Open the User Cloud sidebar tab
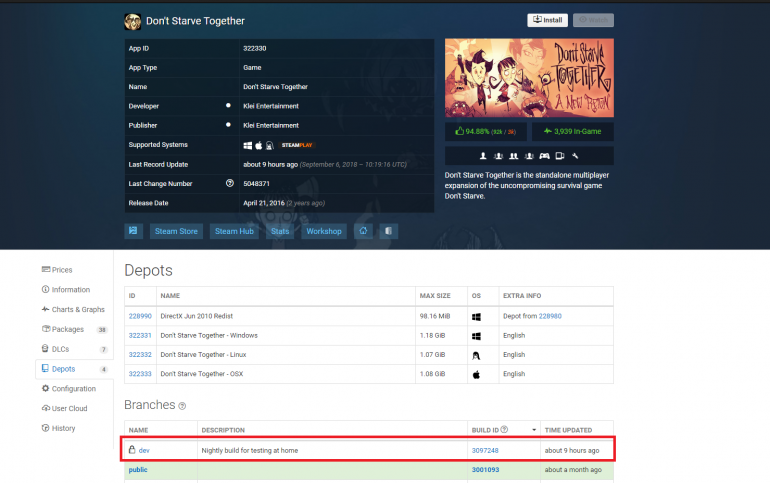Viewport: 770px width, 483px height. click(x=64, y=408)
